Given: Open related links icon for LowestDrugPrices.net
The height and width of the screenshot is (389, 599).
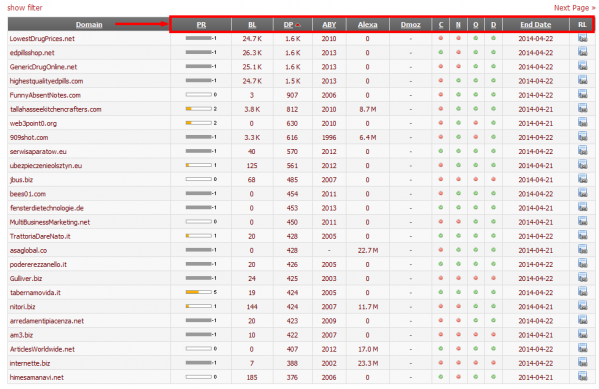Looking at the screenshot, I should click(x=583, y=38).
